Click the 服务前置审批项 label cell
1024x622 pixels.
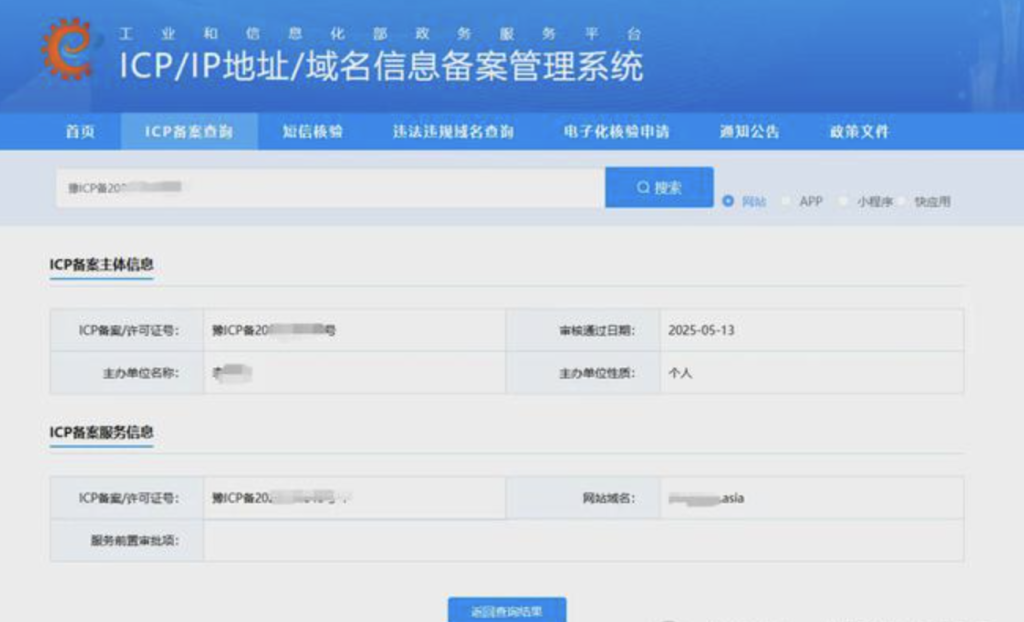tap(127, 540)
